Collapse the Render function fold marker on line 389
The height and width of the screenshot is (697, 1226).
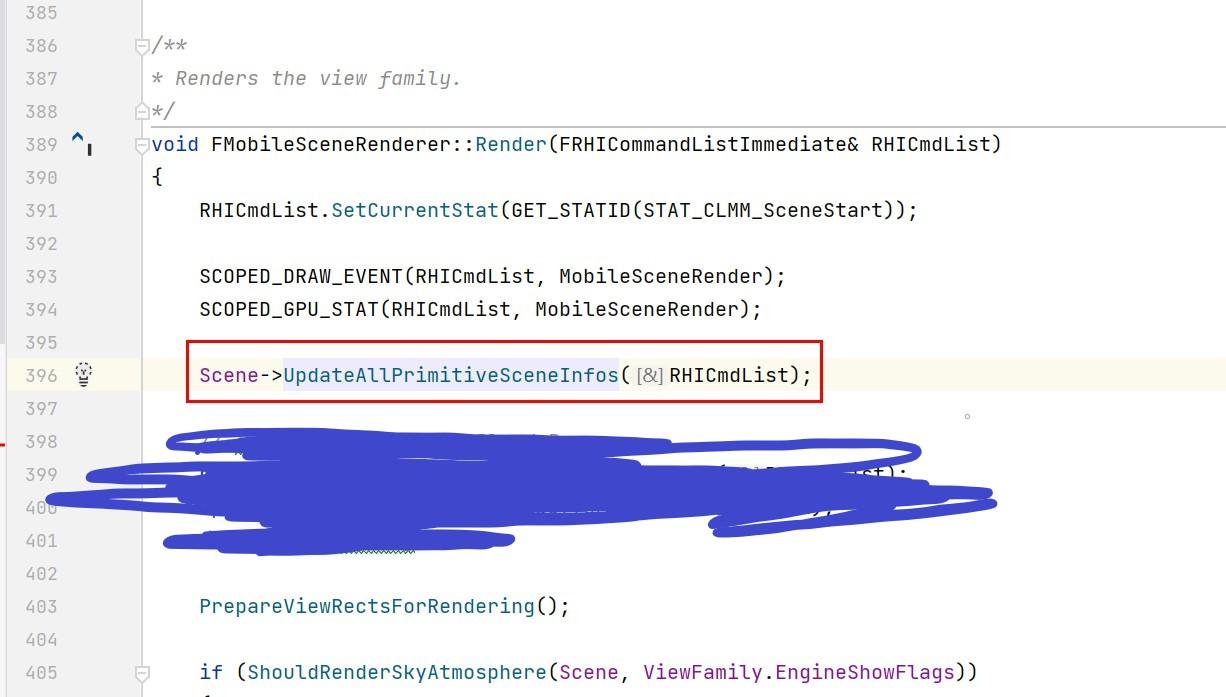[142, 144]
